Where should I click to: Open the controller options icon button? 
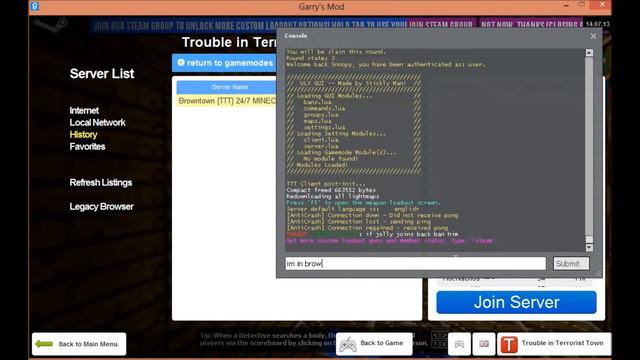pyautogui.click(x=459, y=344)
